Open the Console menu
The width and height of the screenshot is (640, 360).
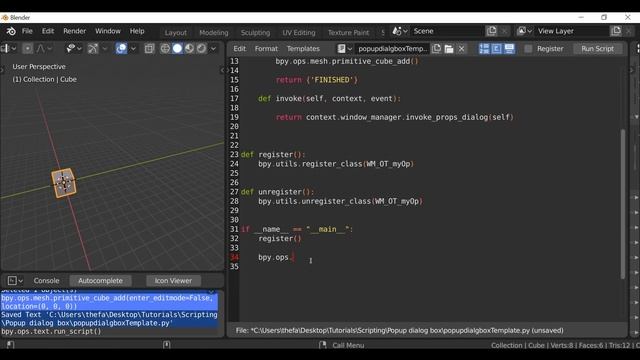click(x=47, y=280)
